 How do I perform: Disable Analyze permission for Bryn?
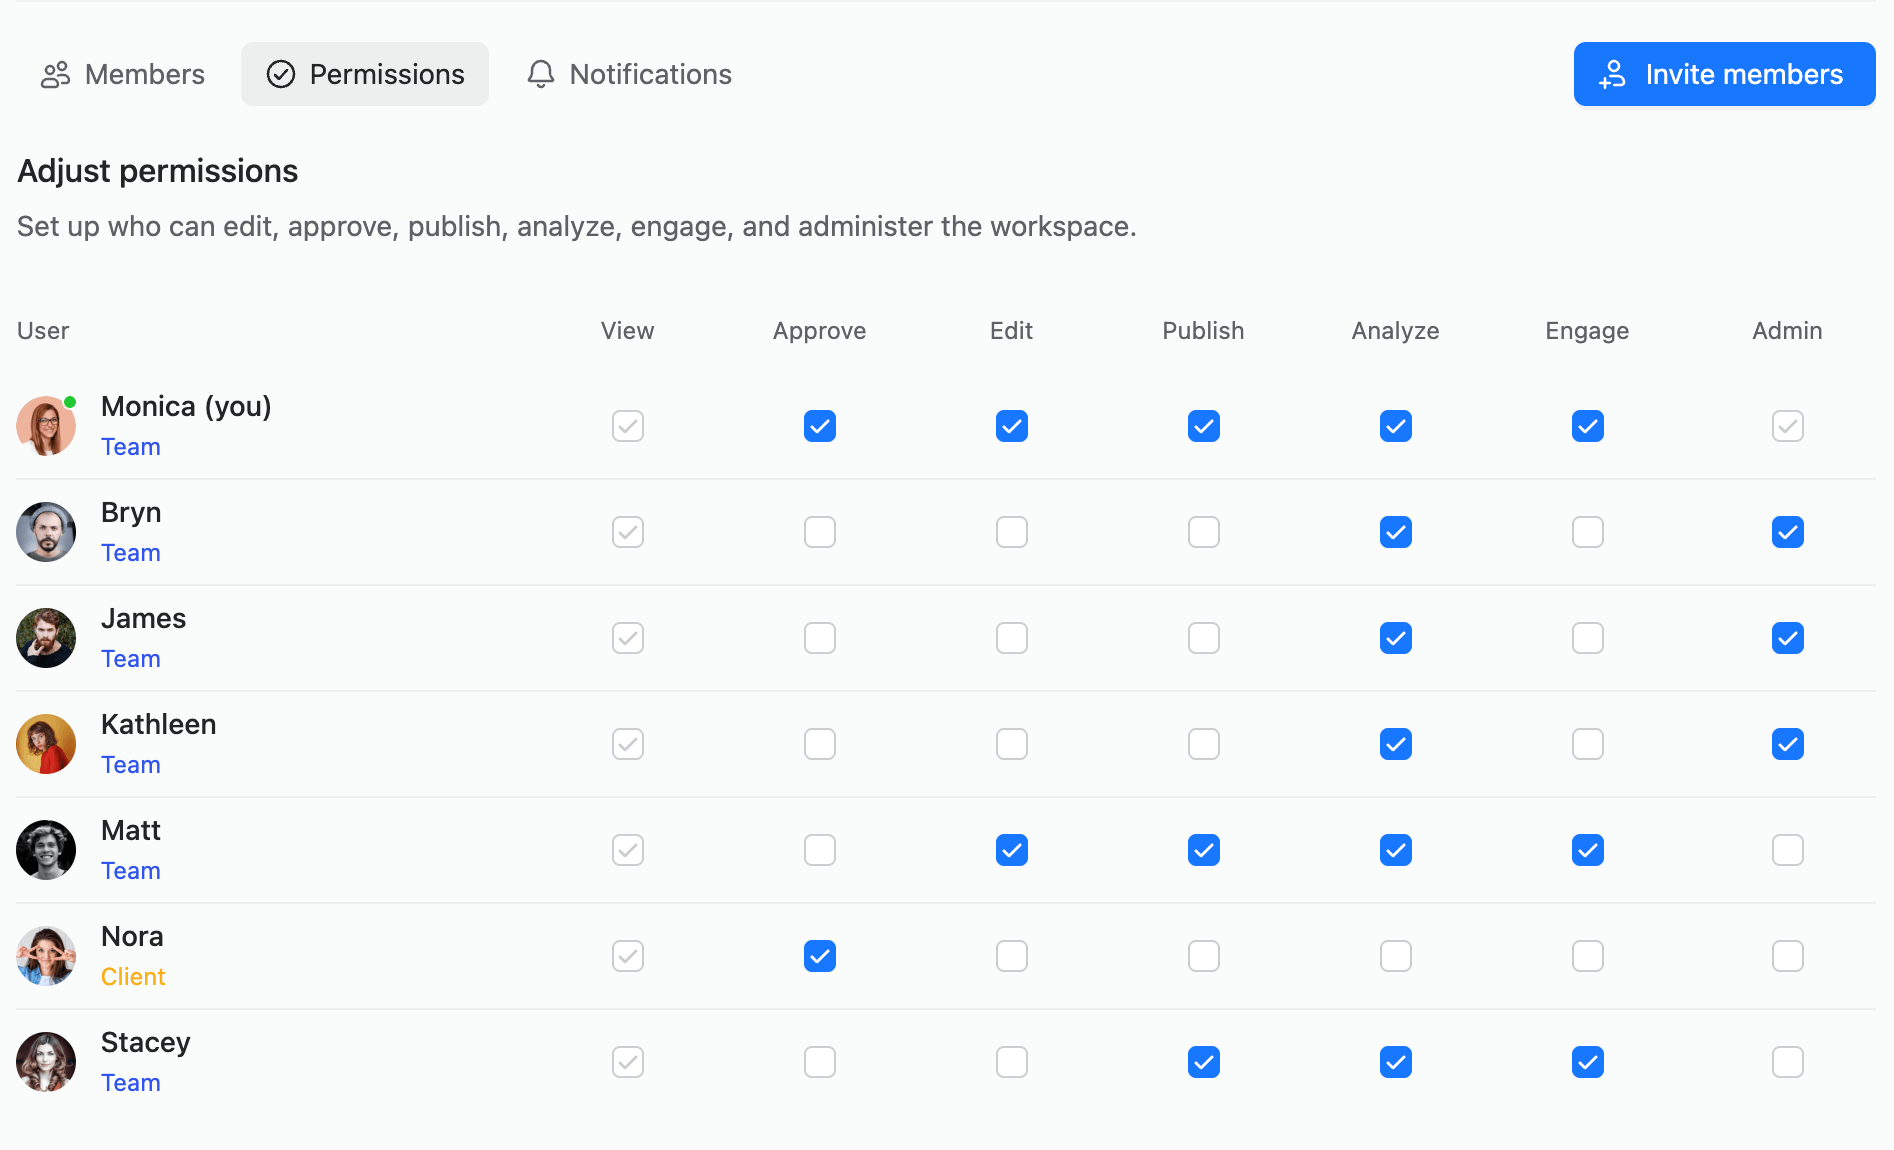pos(1396,532)
